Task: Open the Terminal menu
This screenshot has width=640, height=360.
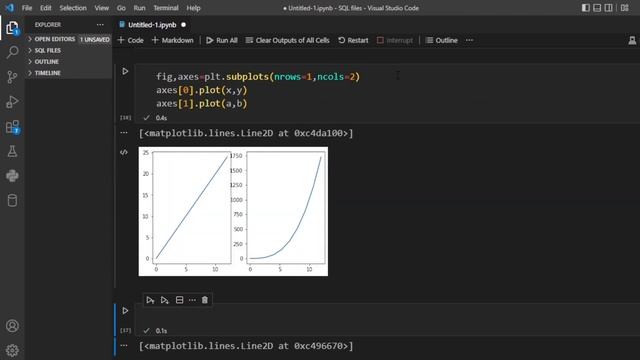Action: tap(166, 8)
